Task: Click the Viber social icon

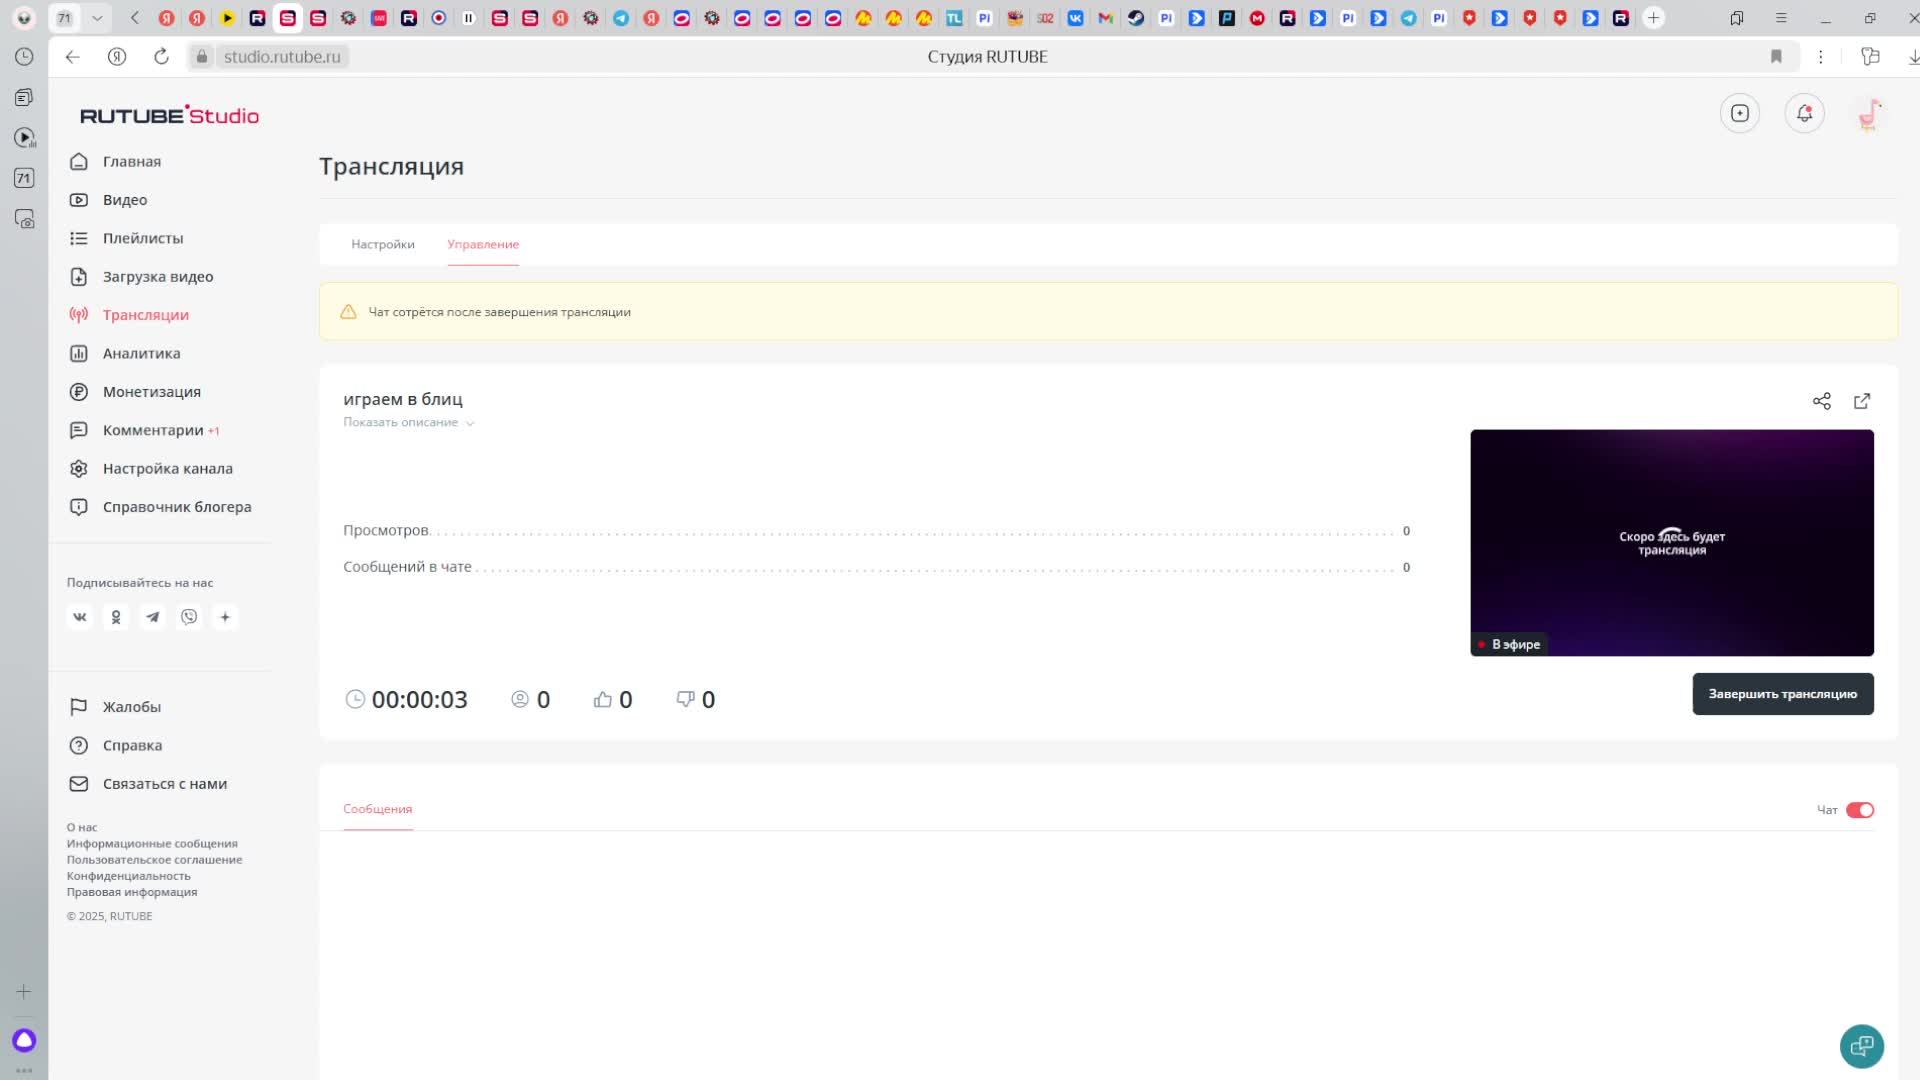Action: click(189, 617)
